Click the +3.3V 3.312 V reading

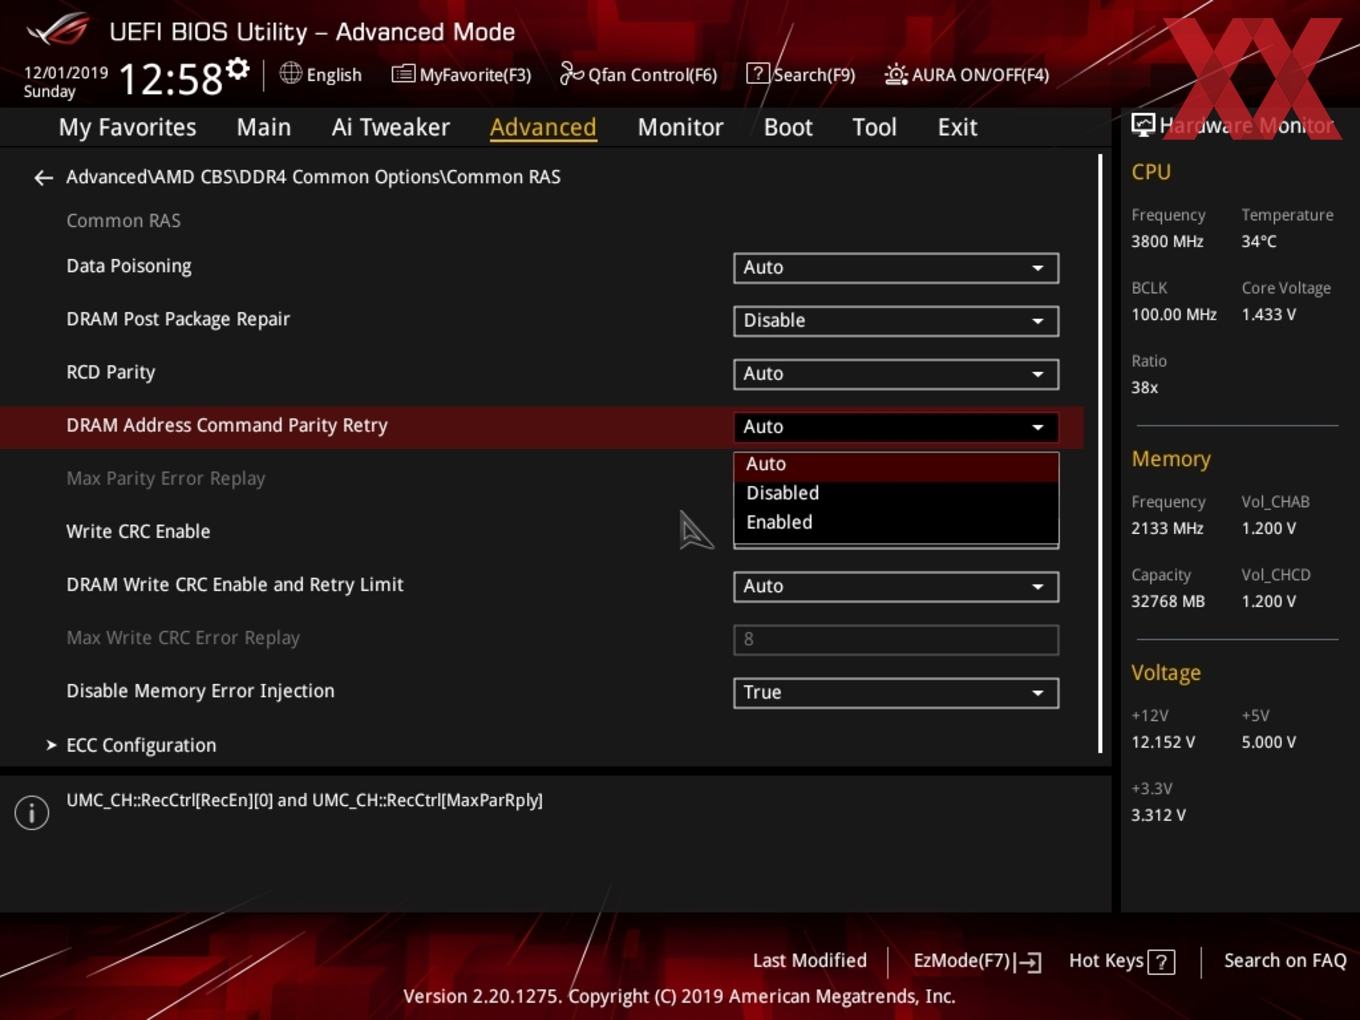1159,815
